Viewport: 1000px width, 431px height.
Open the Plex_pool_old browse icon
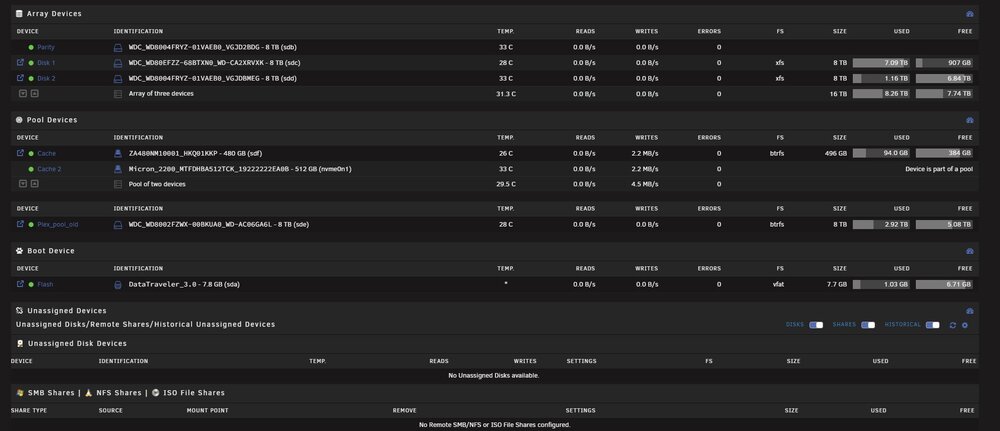tap(20, 224)
